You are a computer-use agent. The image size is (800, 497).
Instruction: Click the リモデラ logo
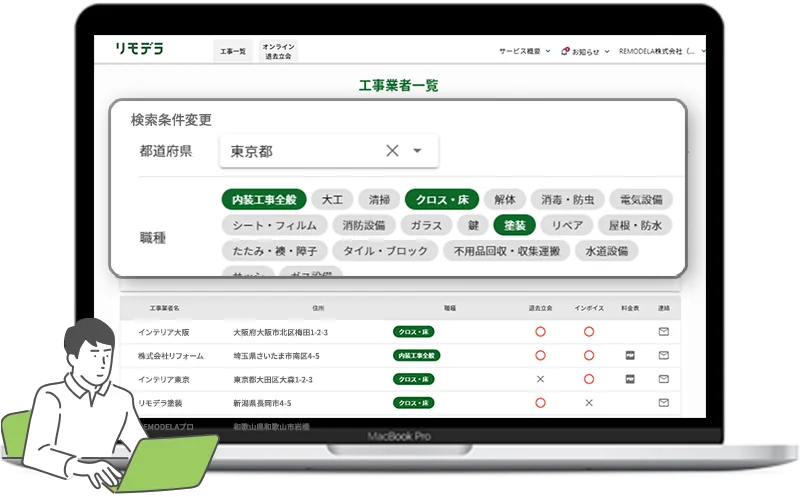(x=139, y=48)
